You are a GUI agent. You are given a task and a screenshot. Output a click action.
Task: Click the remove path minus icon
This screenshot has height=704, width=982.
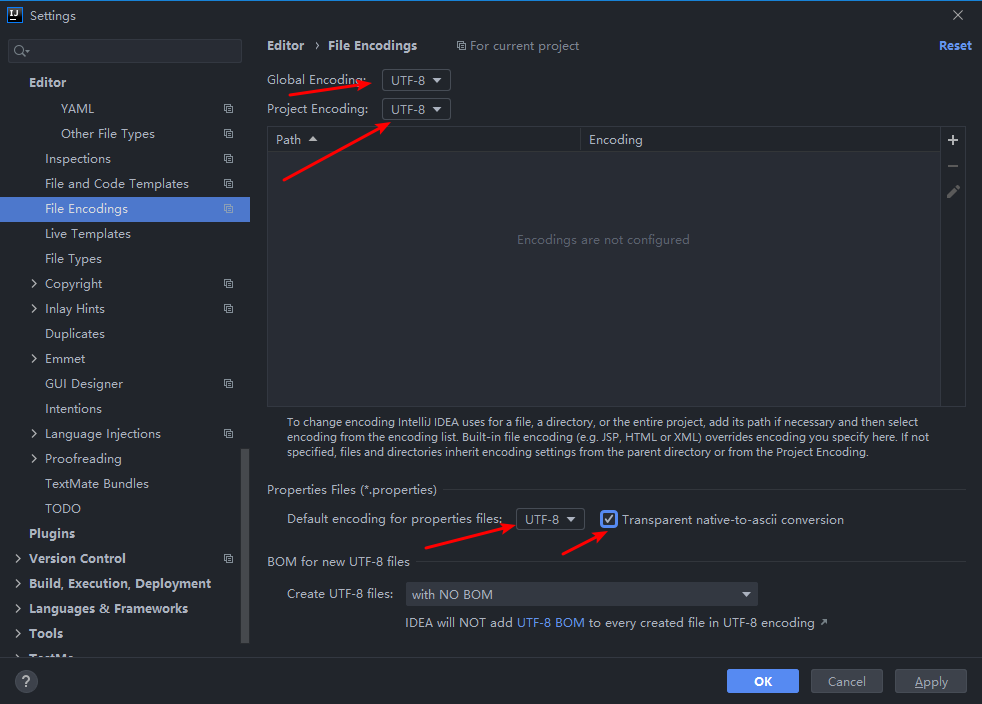pos(953,166)
